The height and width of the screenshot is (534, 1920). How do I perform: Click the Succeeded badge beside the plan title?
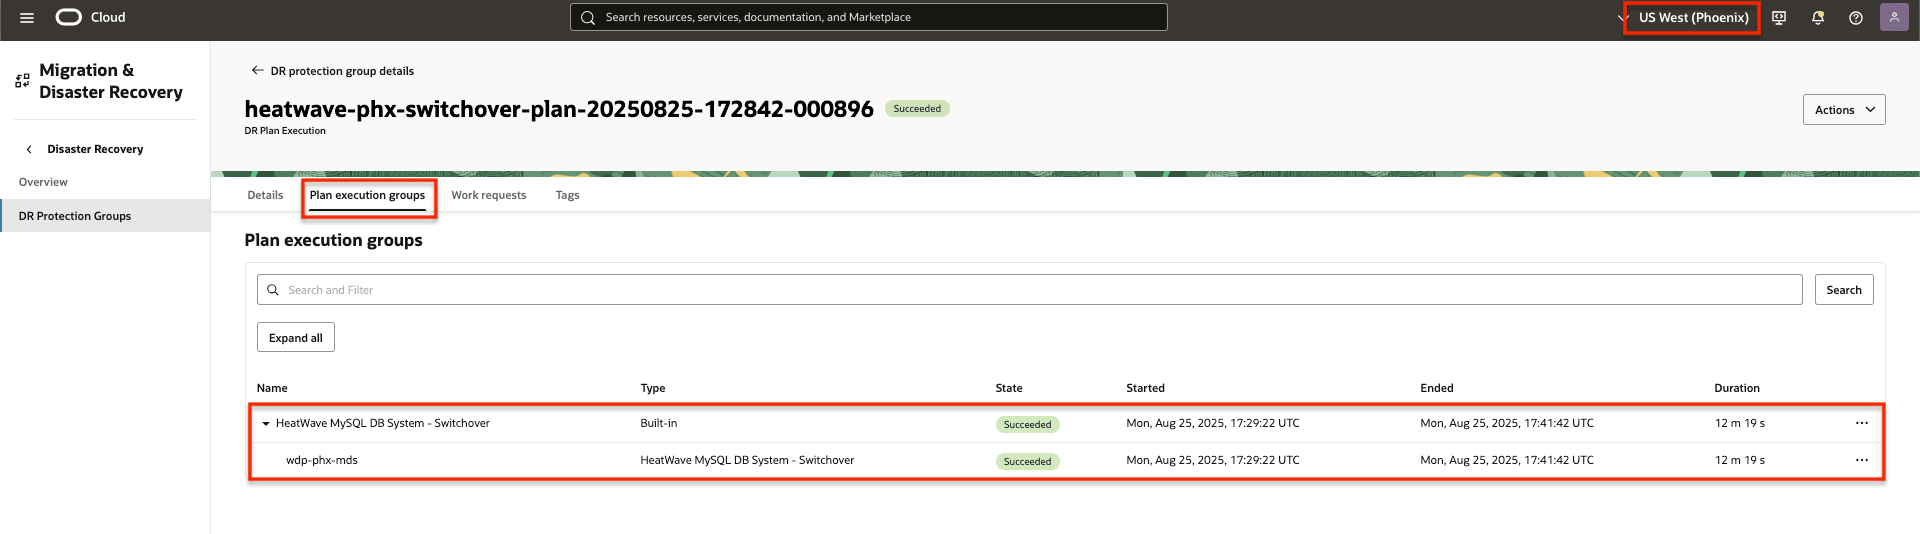pyautogui.click(x=917, y=109)
